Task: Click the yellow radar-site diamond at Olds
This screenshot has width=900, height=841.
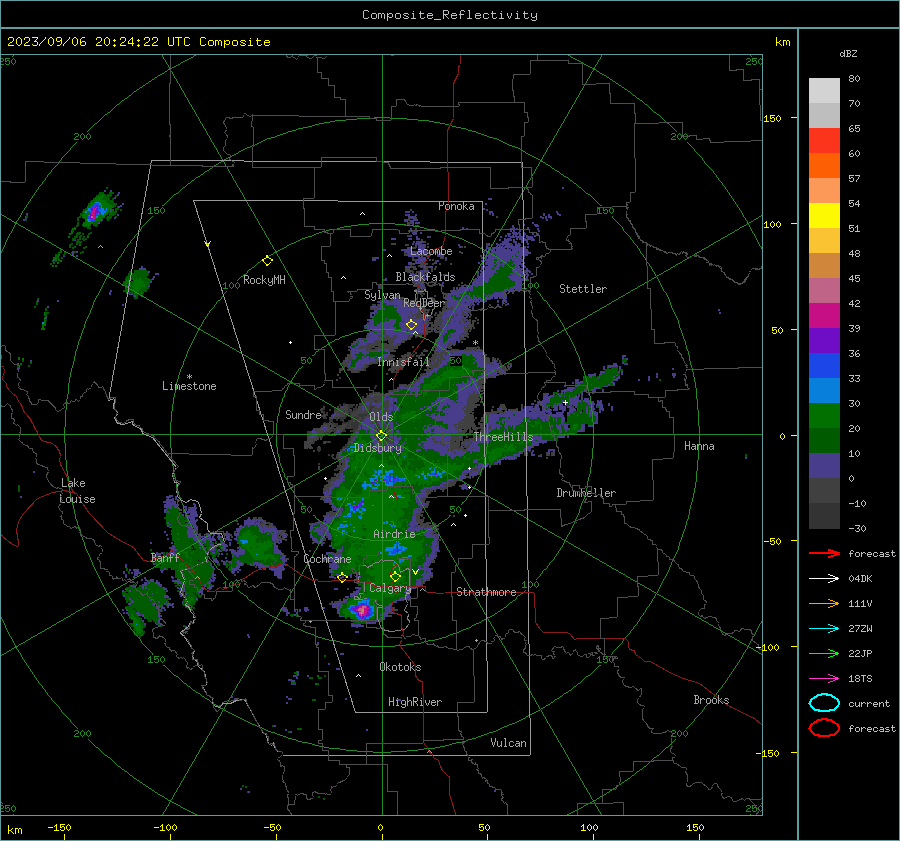Action: tap(381, 436)
